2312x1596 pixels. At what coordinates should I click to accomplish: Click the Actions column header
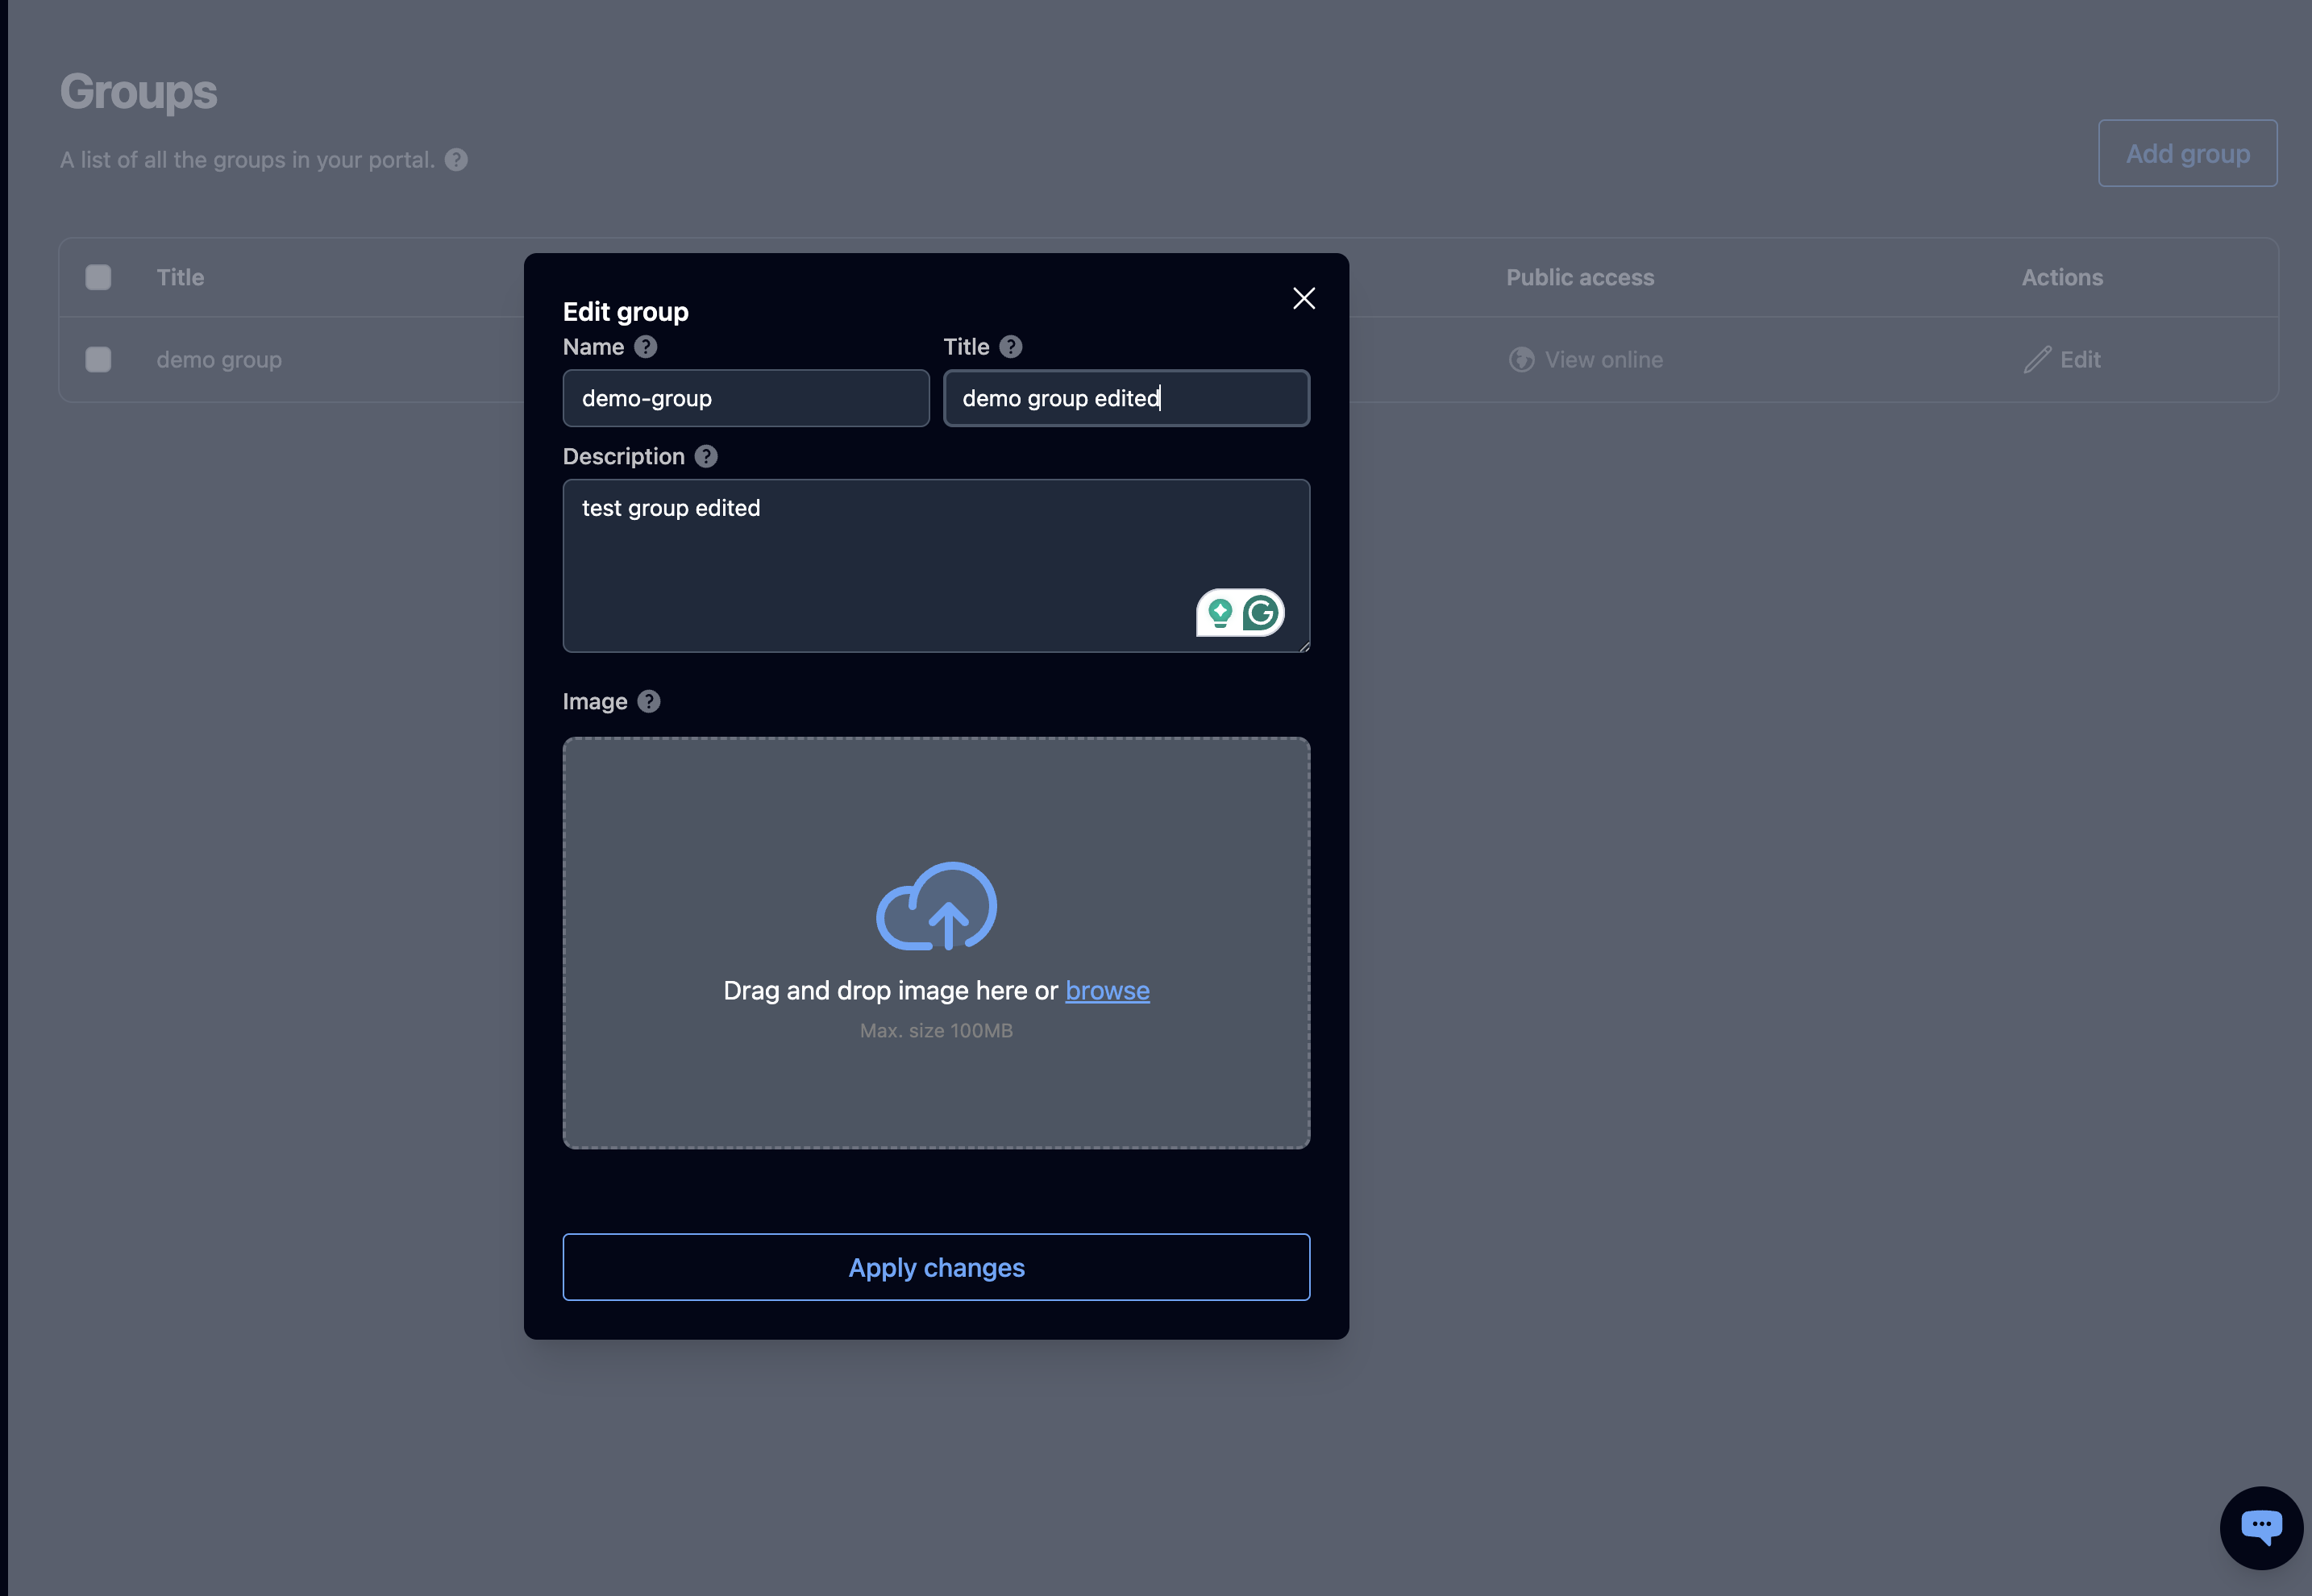(2062, 277)
